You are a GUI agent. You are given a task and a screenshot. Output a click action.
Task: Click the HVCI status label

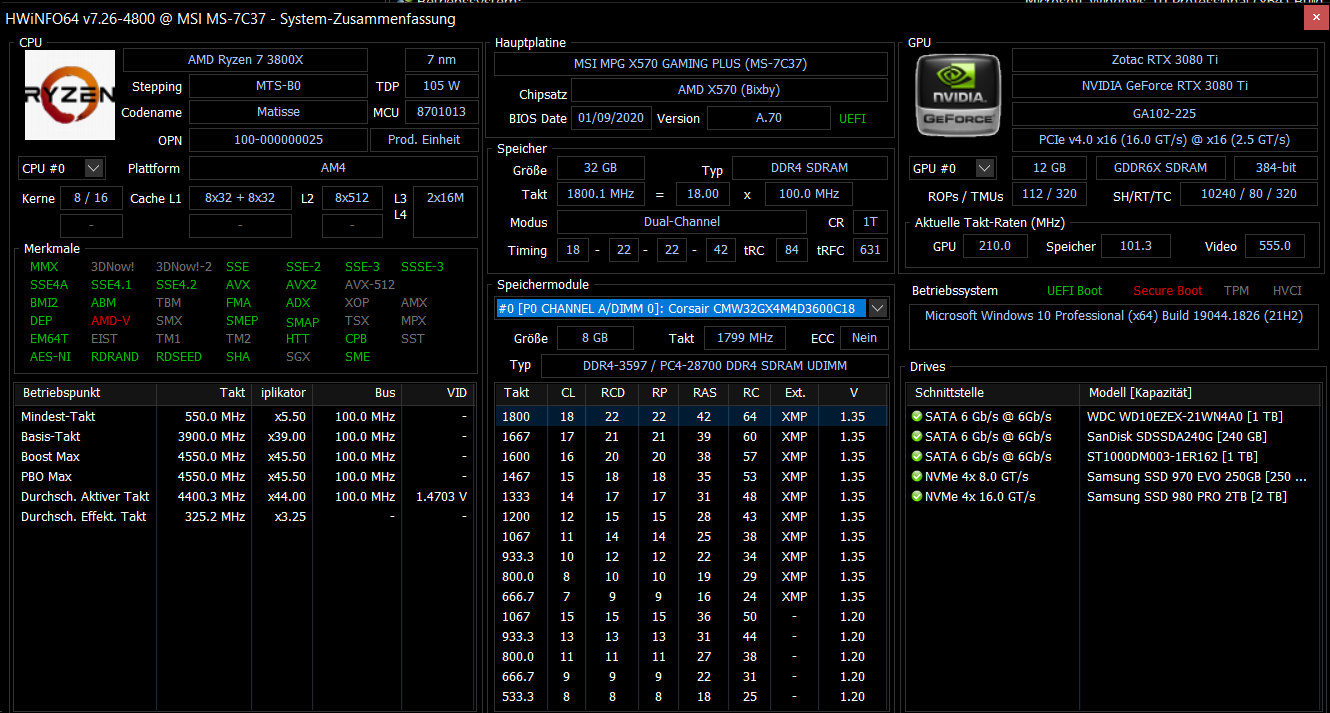[x=1287, y=291]
